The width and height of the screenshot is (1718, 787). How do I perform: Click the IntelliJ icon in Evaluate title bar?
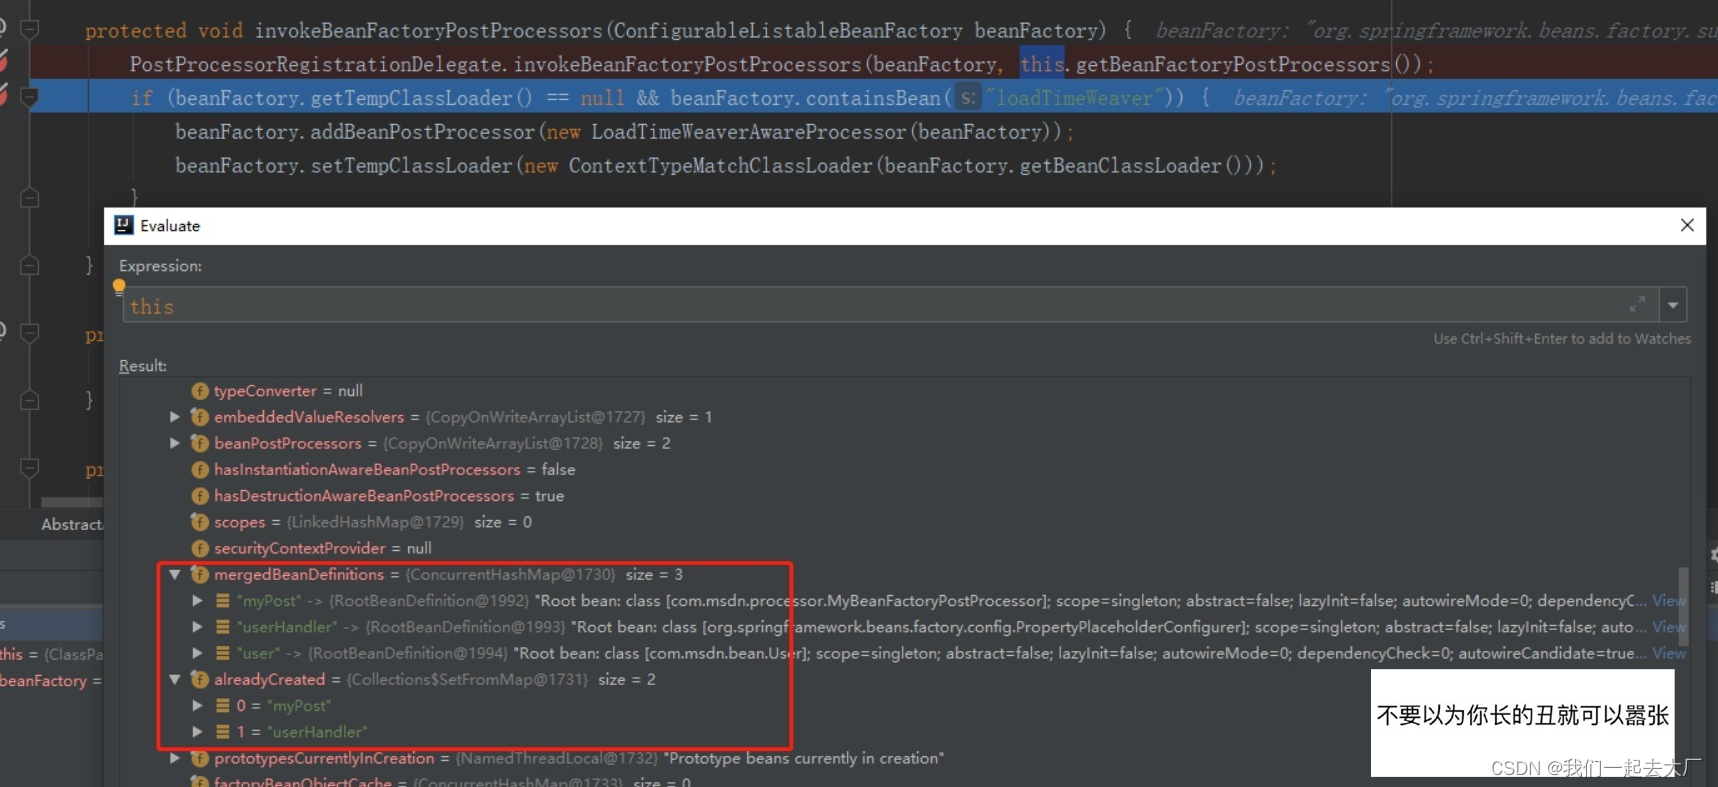click(124, 225)
